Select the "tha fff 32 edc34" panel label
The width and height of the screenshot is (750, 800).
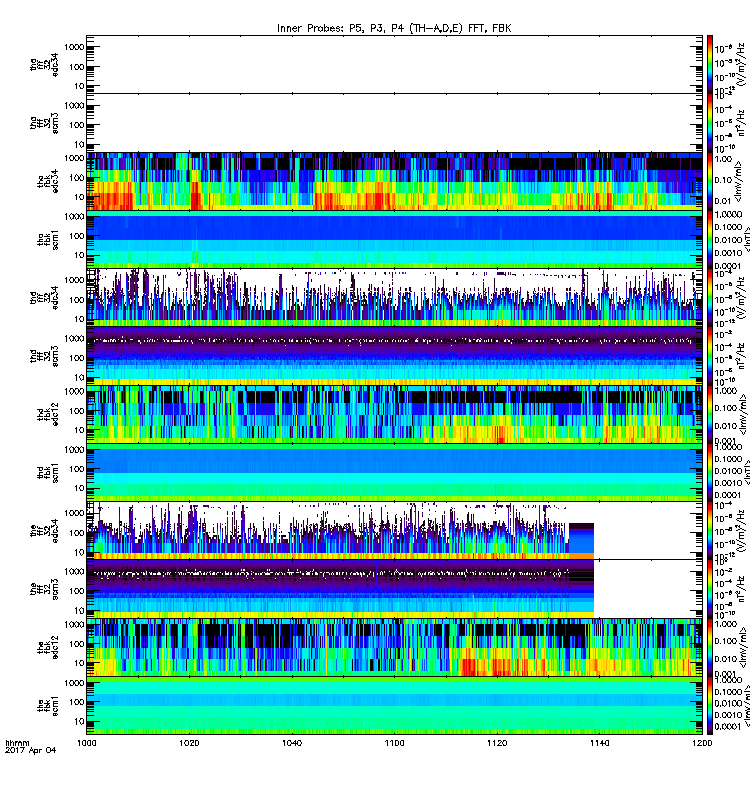(44, 64)
